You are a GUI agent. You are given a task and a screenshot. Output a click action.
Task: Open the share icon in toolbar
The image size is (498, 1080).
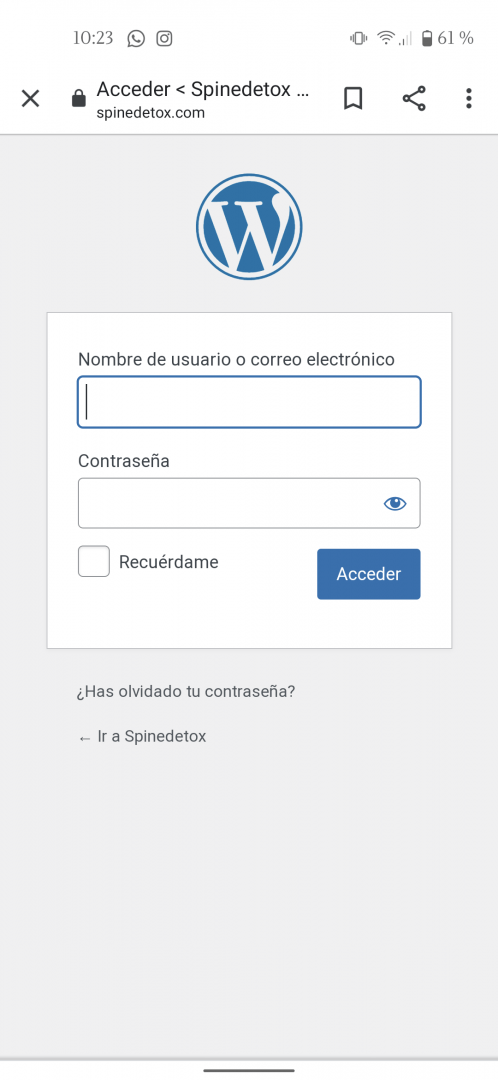(413, 98)
